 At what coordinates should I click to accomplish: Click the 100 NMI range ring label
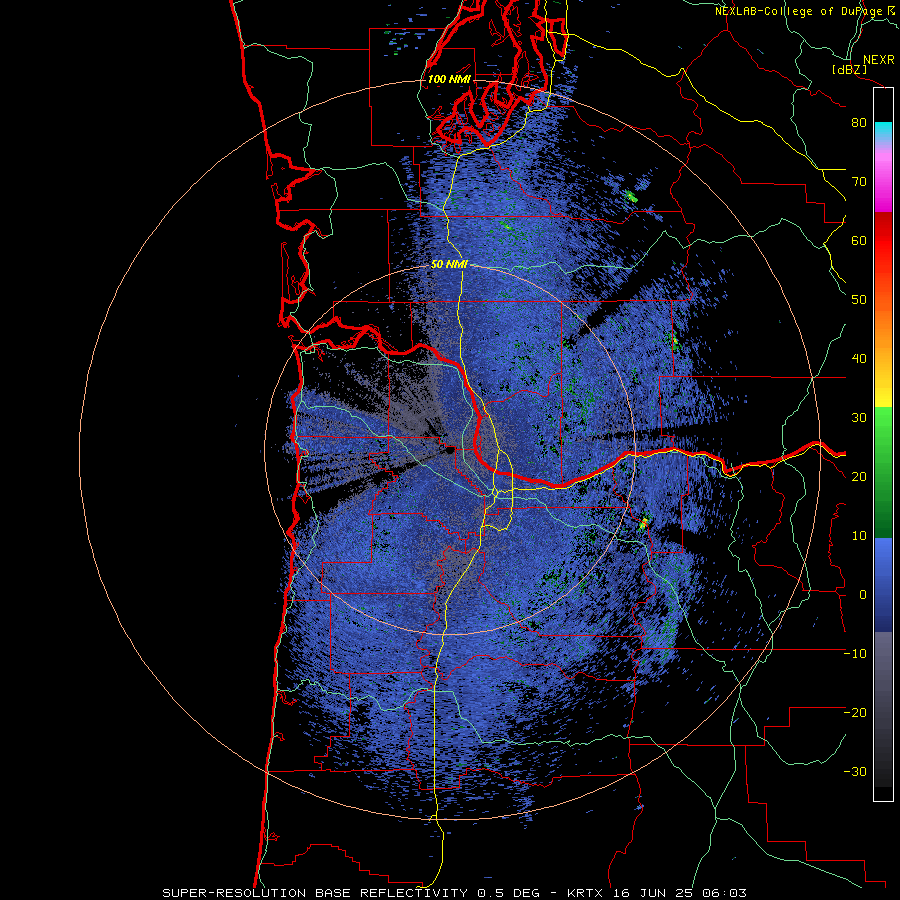[449, 79]
